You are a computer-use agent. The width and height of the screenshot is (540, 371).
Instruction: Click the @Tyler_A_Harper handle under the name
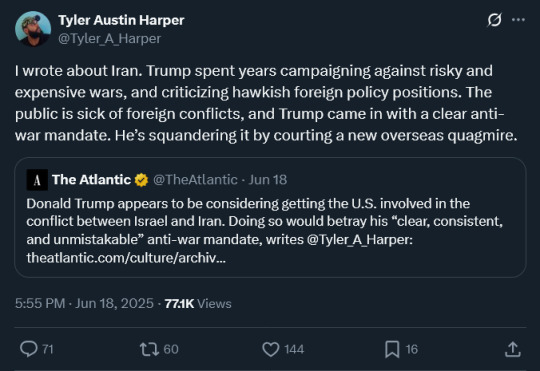[110, 39]
